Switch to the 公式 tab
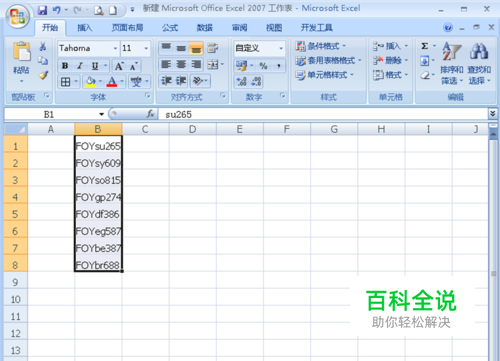The image size is (500, 361). 170,28
